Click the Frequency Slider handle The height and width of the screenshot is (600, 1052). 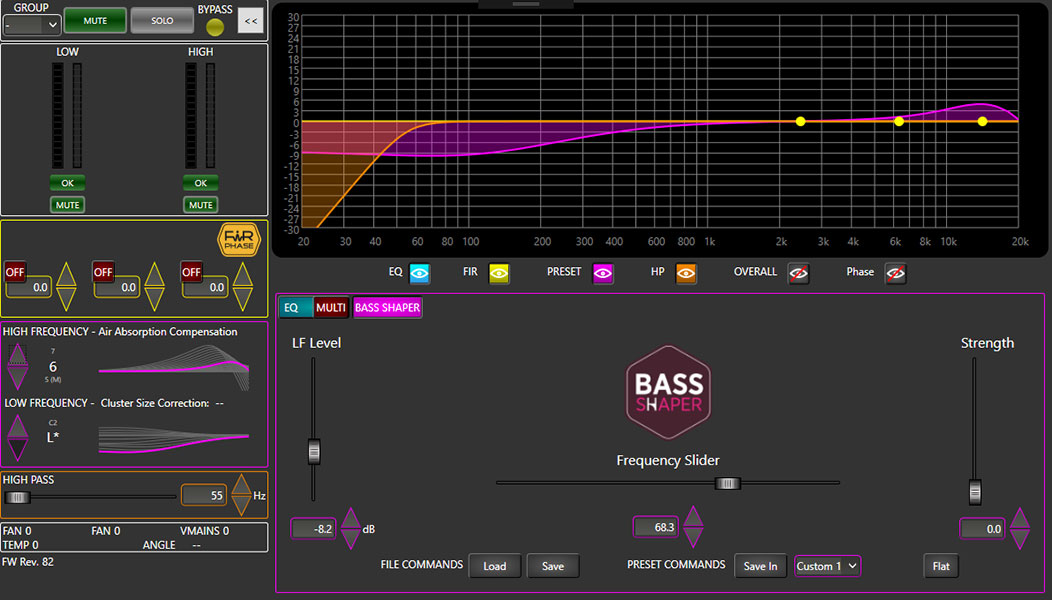(x=727, y=483)
